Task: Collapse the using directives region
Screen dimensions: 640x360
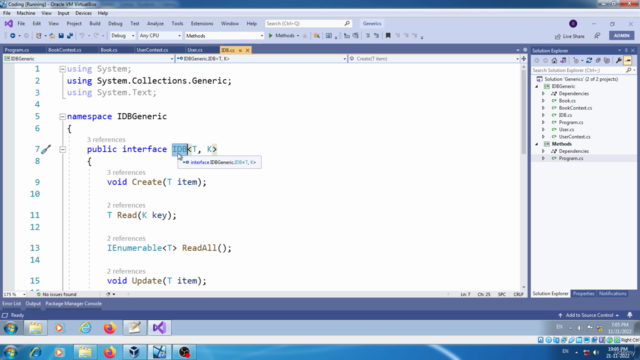Action: pyautogui.click(x=62, y=69)
